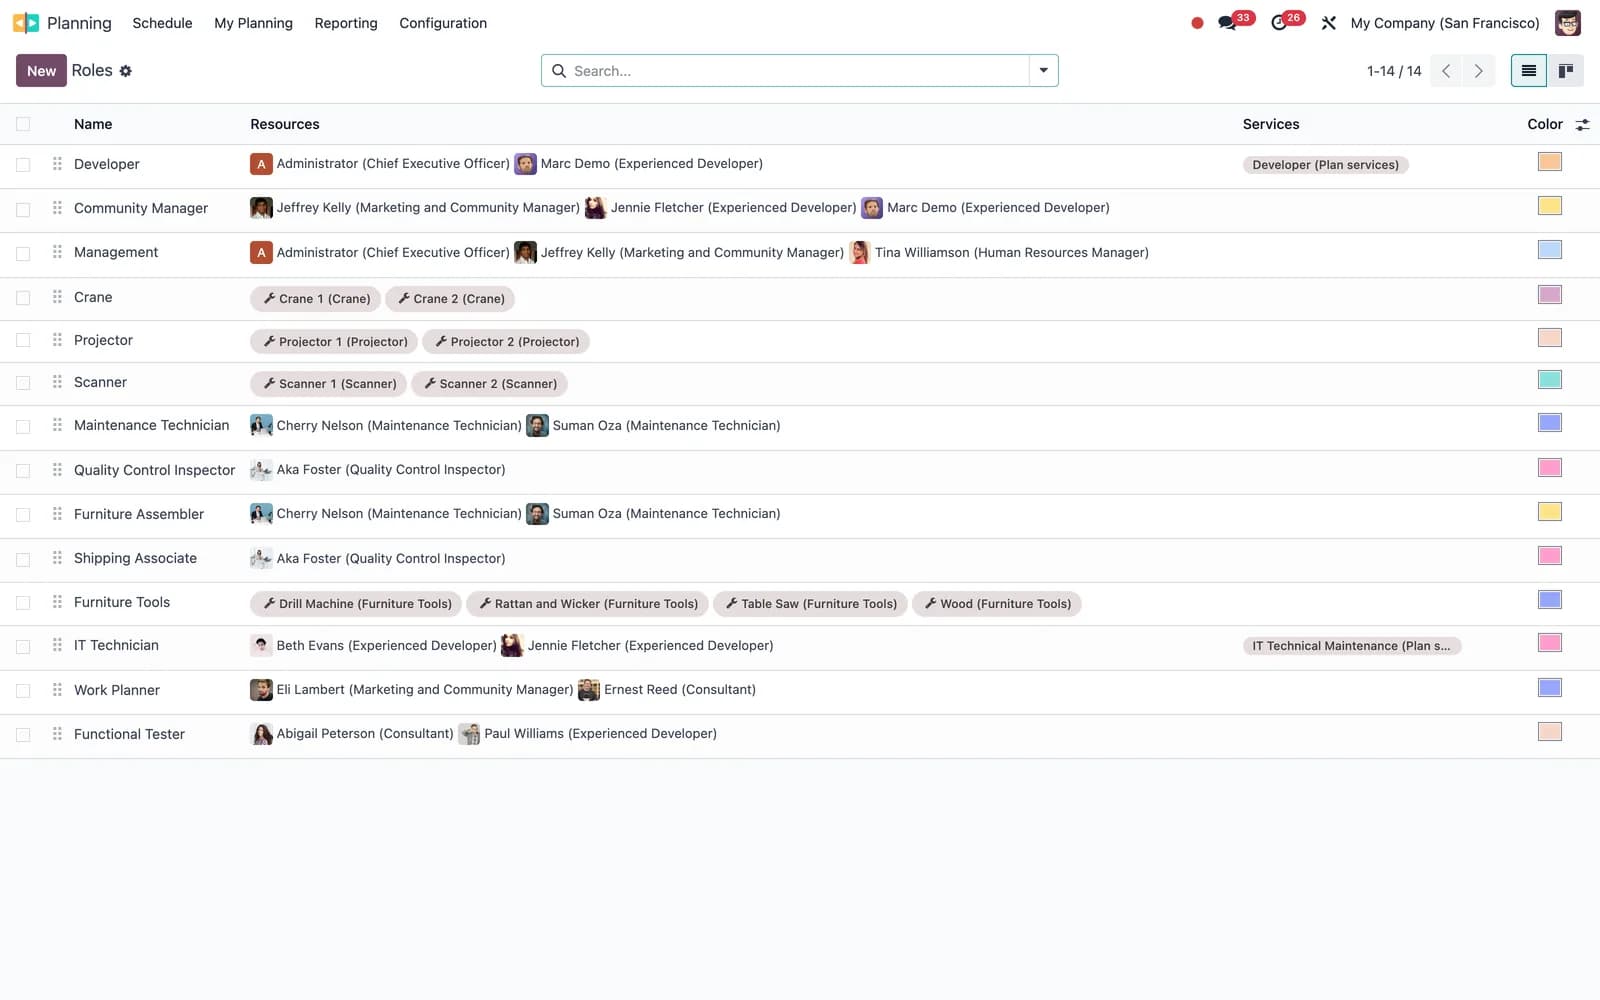Click the Table Saw (Furniture Tools) tag
This screenshot has width=1600, height=1000.
(810, 604)
